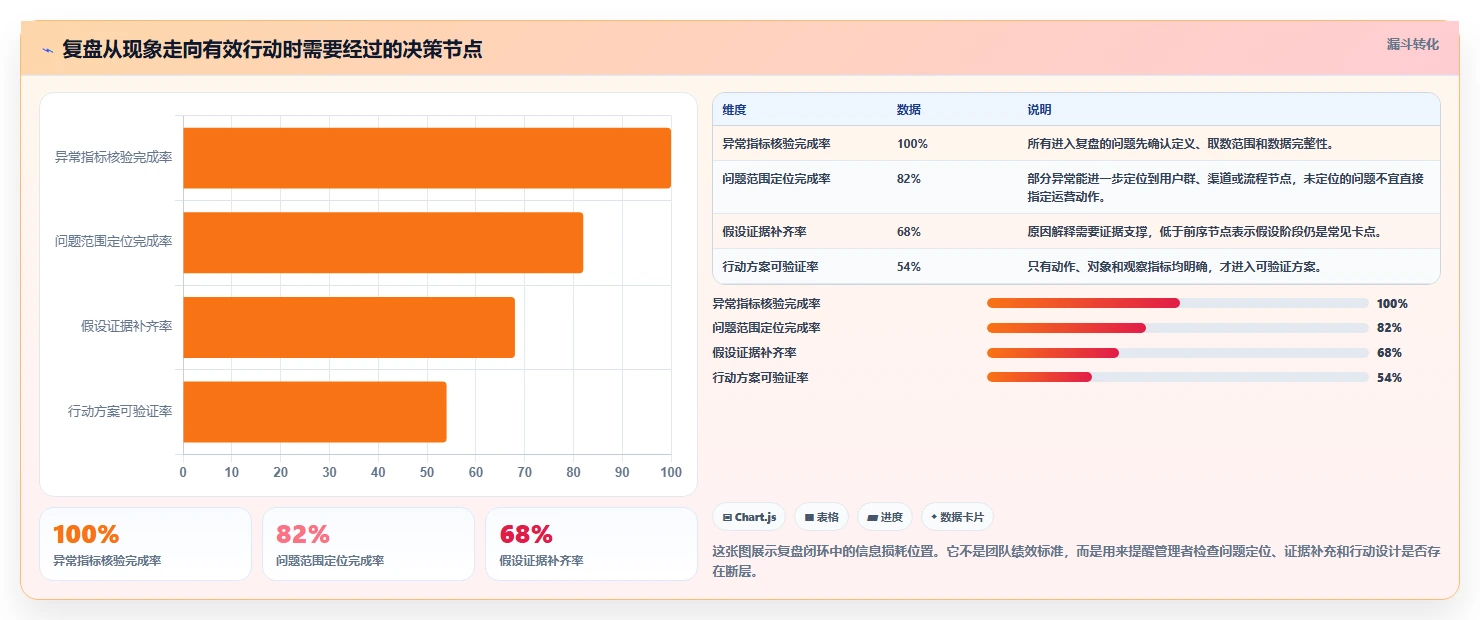1480x620 pixels.
Task: Click the card title 复盘从现象走向有效行动时需要经过的决策节点
Action: pyautogui.click(x=272, y=49)
